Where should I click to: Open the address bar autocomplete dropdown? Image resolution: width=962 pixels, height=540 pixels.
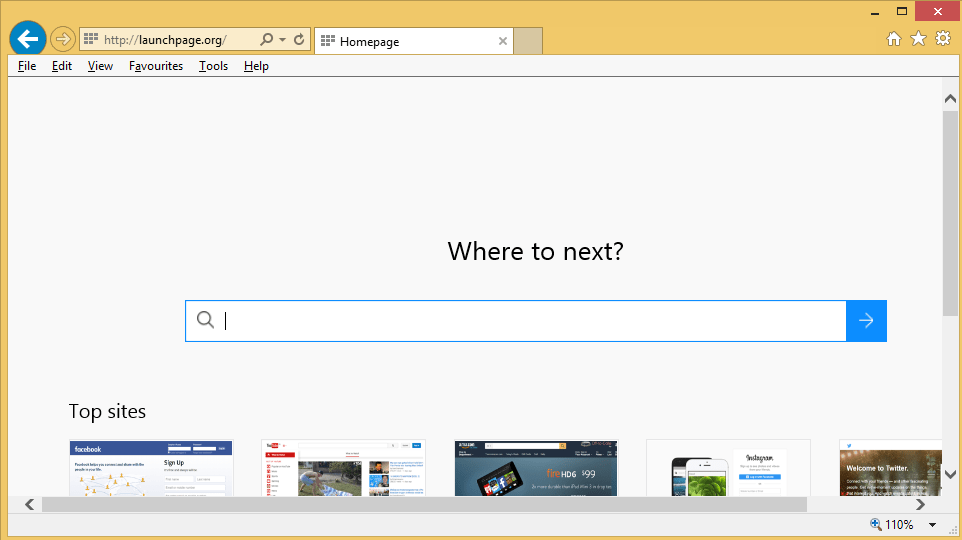[x=282, y=39]
